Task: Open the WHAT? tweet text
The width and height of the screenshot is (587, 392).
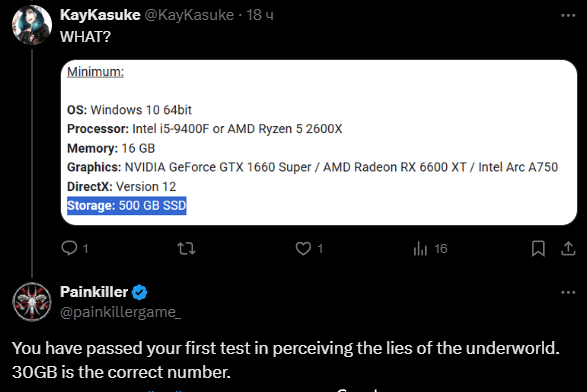Action: pyautogui.click(x=85, y=37)
